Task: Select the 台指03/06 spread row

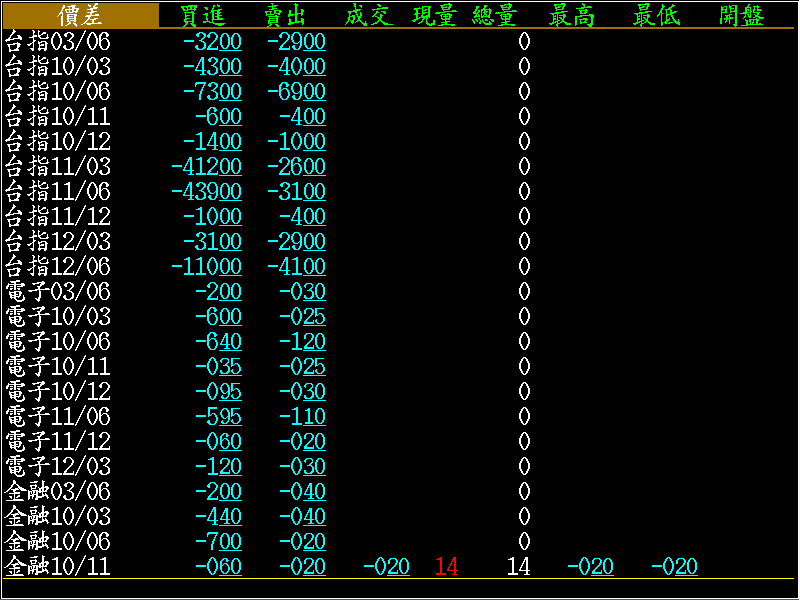Action: click(58, 42)
